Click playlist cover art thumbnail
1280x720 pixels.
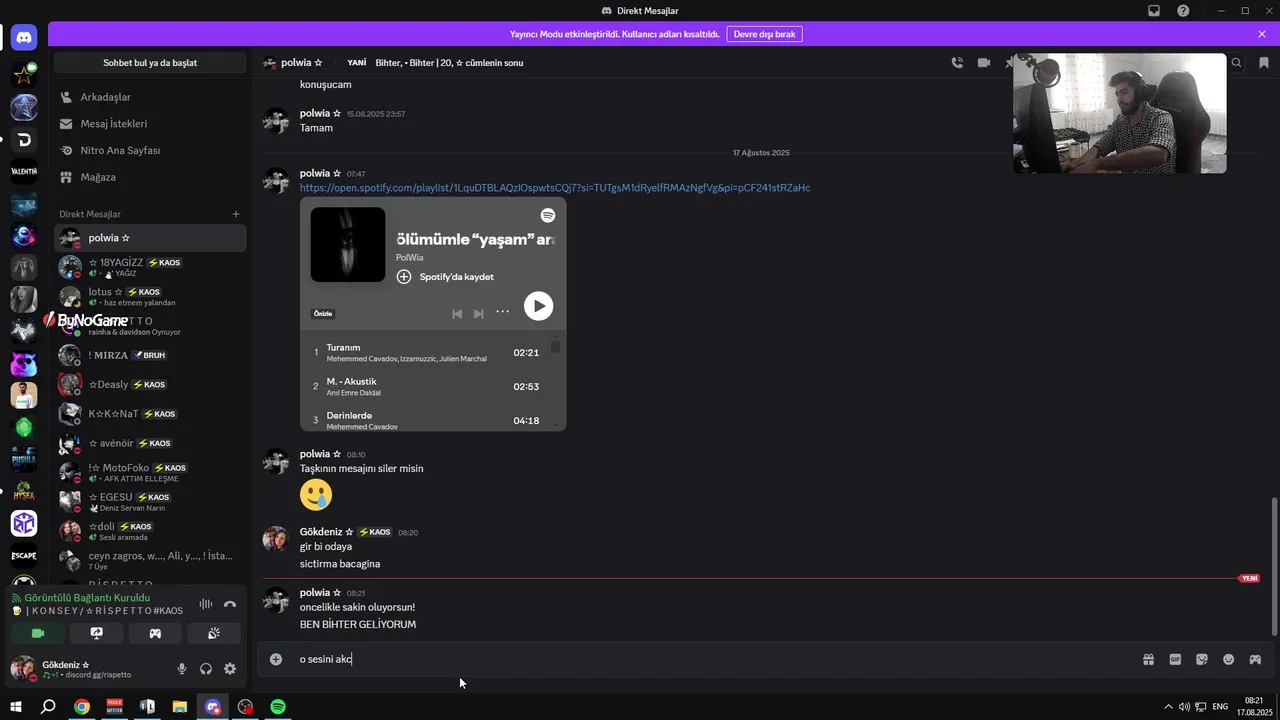pos(347,245)
